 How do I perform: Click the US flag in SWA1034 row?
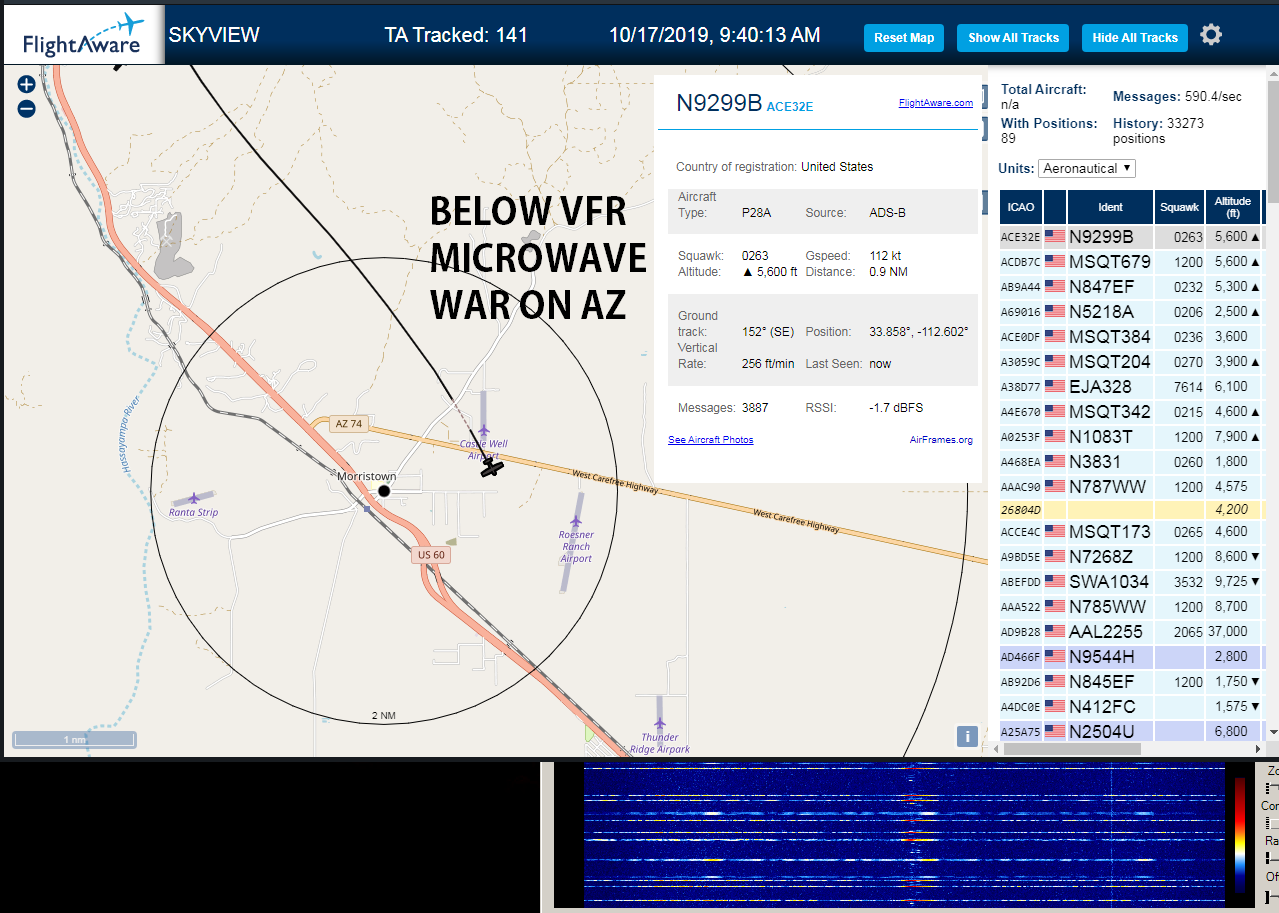1055,581
